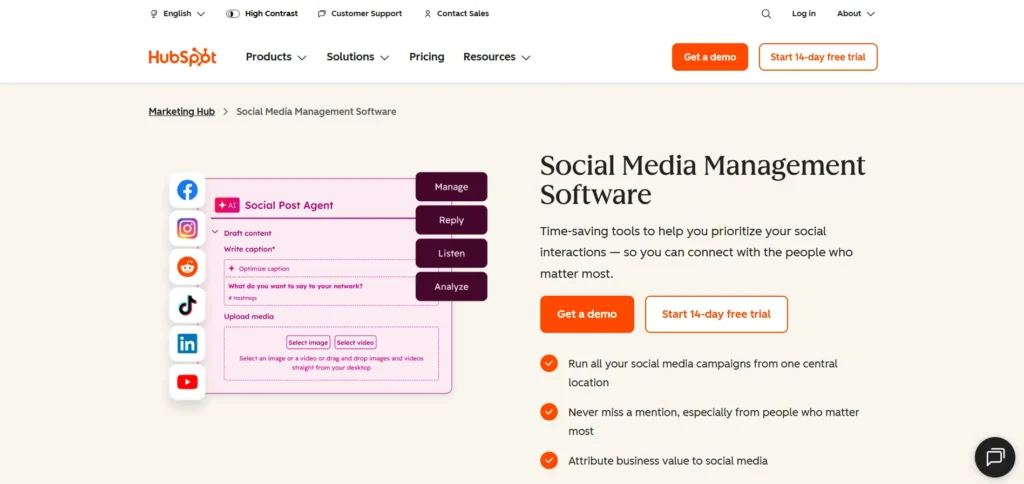Click the '# Hashtags' text

242,298
